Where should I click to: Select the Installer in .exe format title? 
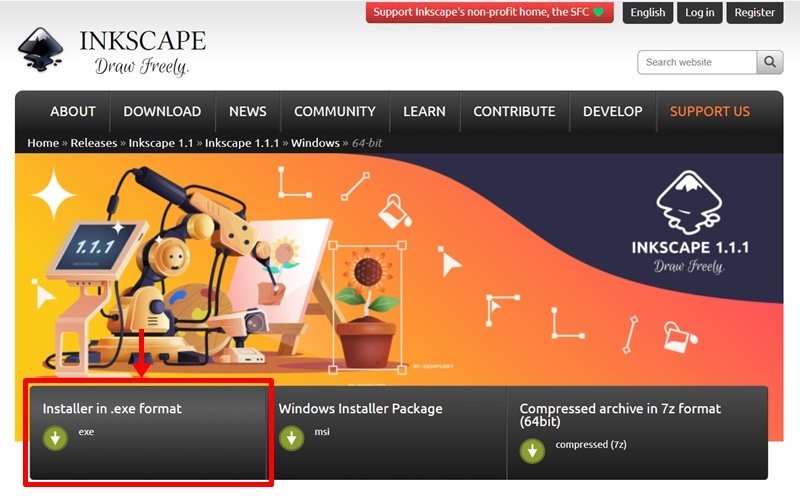[x=112, y=409]
